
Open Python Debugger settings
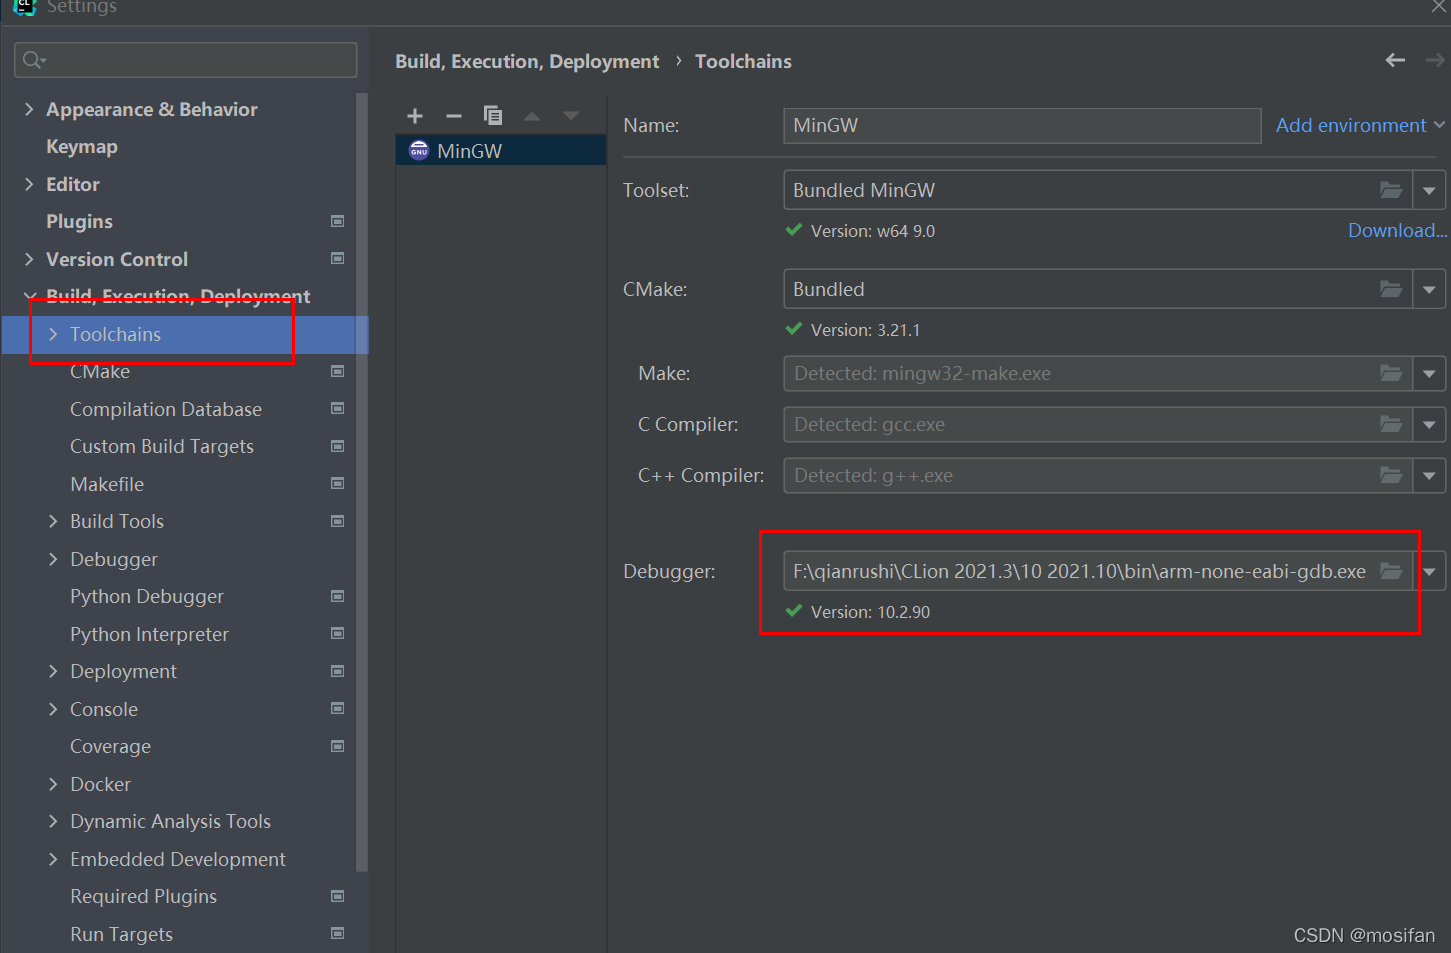tap(147, 596)
